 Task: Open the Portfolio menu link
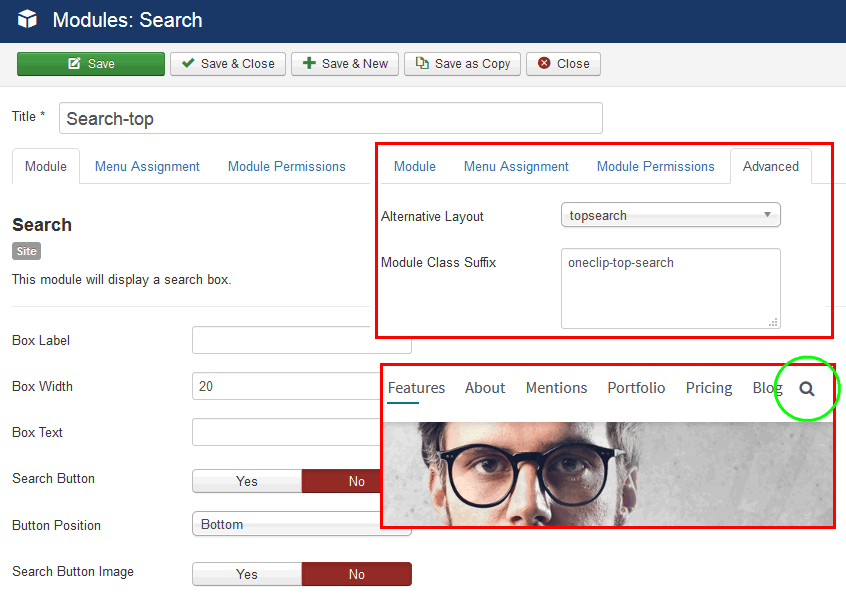[x=636, y=388]
